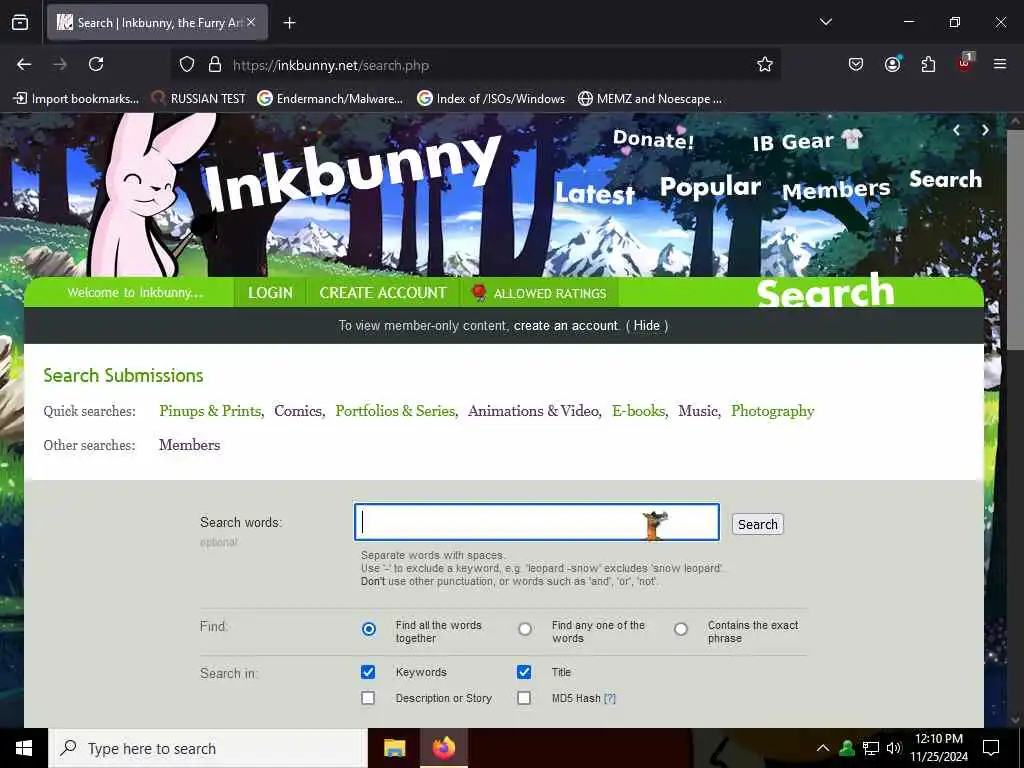1024x768 pixels.
Task: Enable Description or Story checkbox
Action: (x=368, y=698)
